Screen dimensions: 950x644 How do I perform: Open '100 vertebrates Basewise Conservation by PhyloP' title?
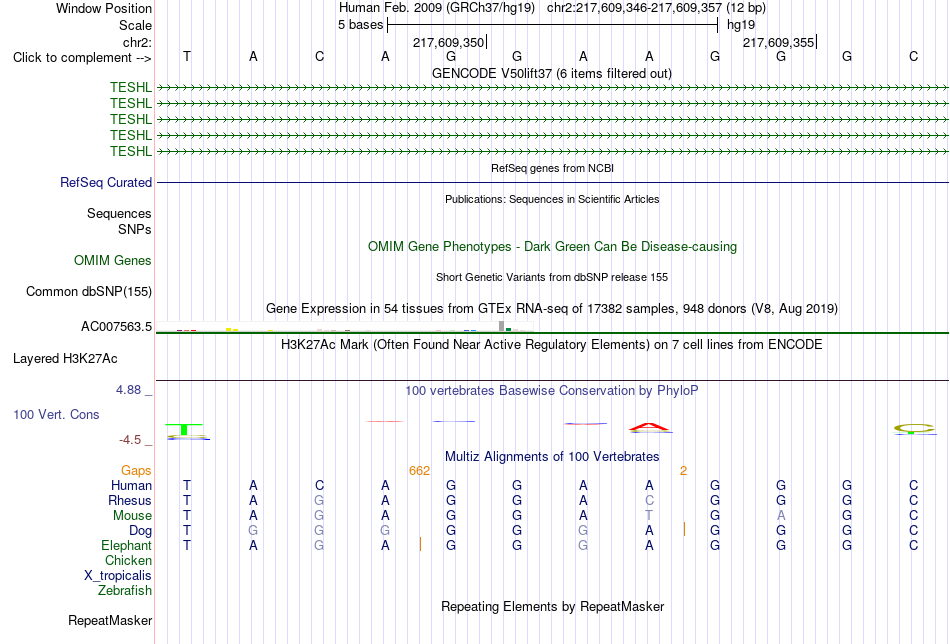click(552, 391)
